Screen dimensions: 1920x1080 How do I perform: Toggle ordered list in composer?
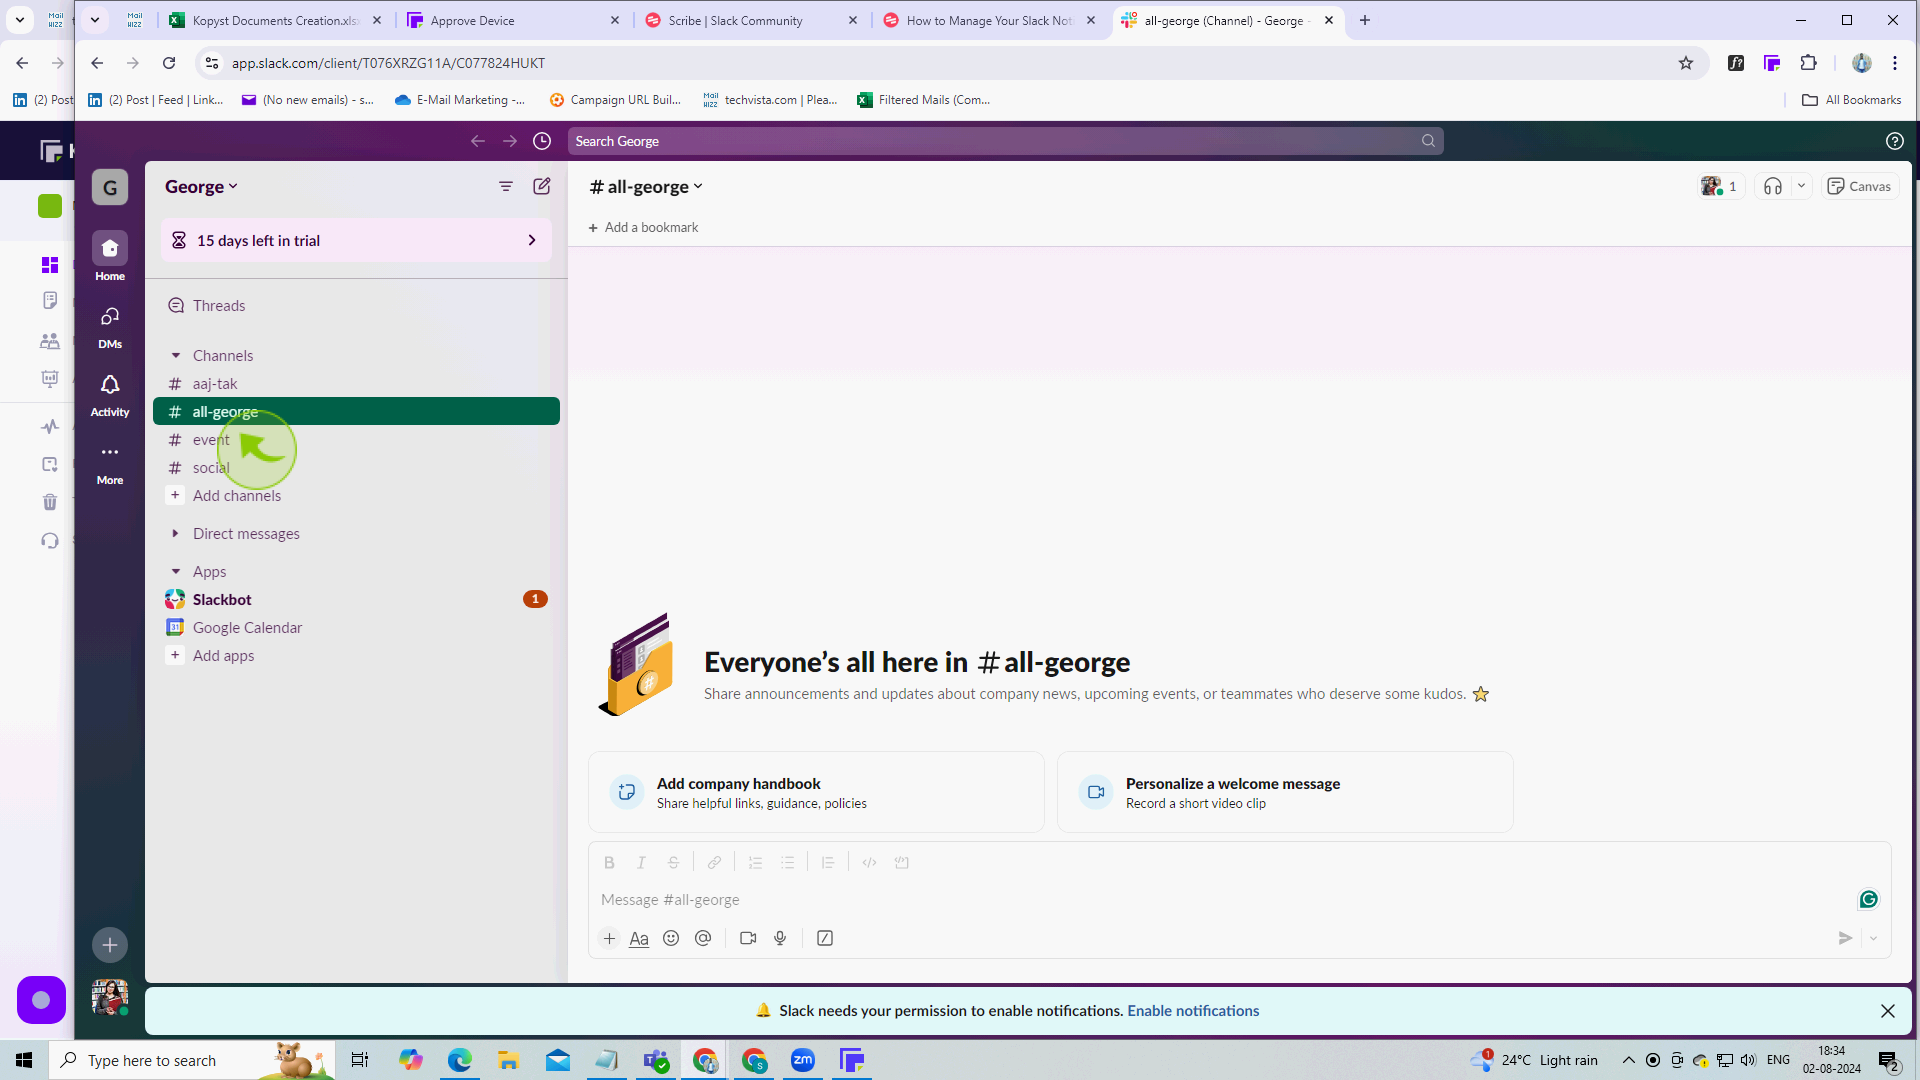(755, 862)
